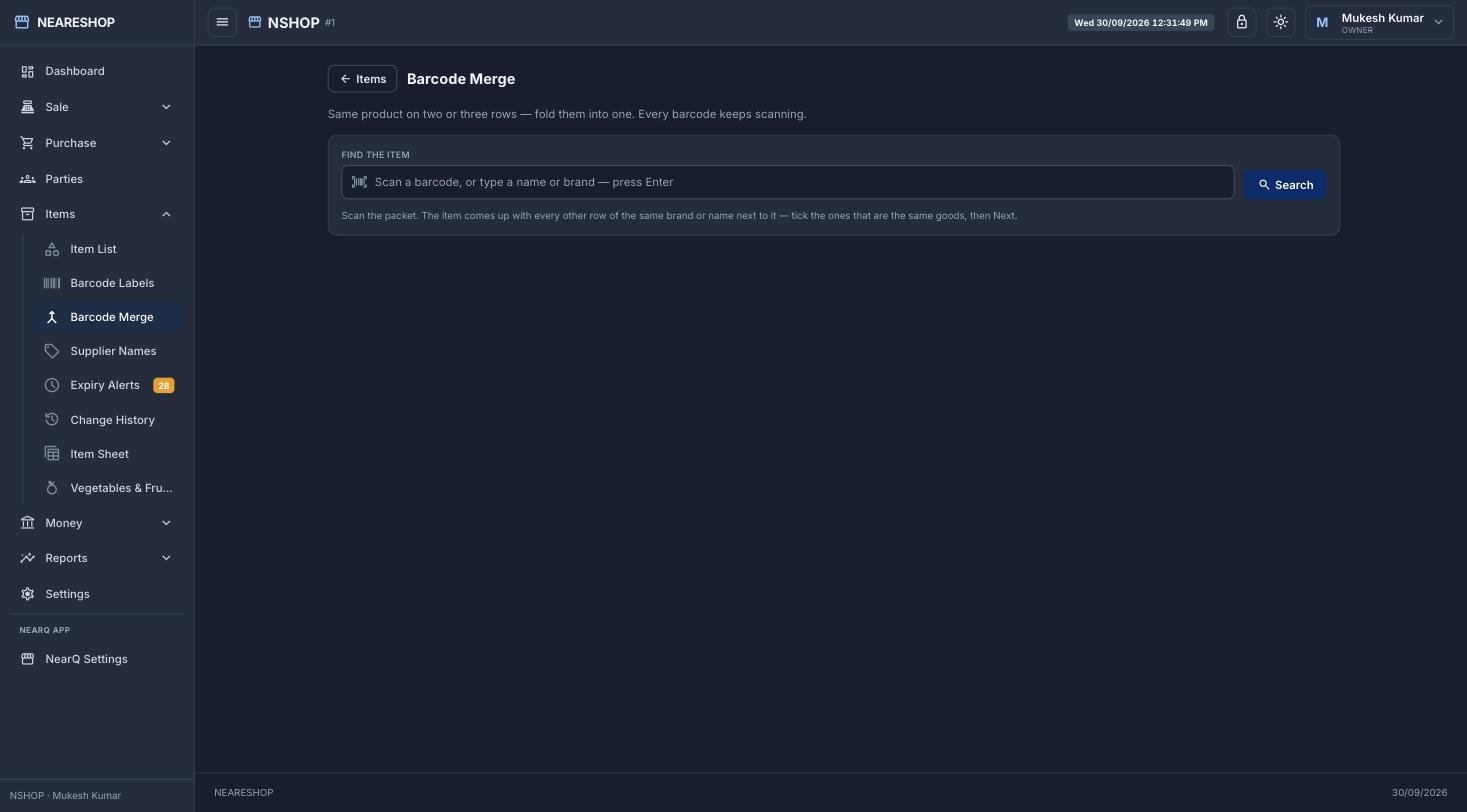
Task: Open the Reports menu label
Action: click(x=66, y=558)
